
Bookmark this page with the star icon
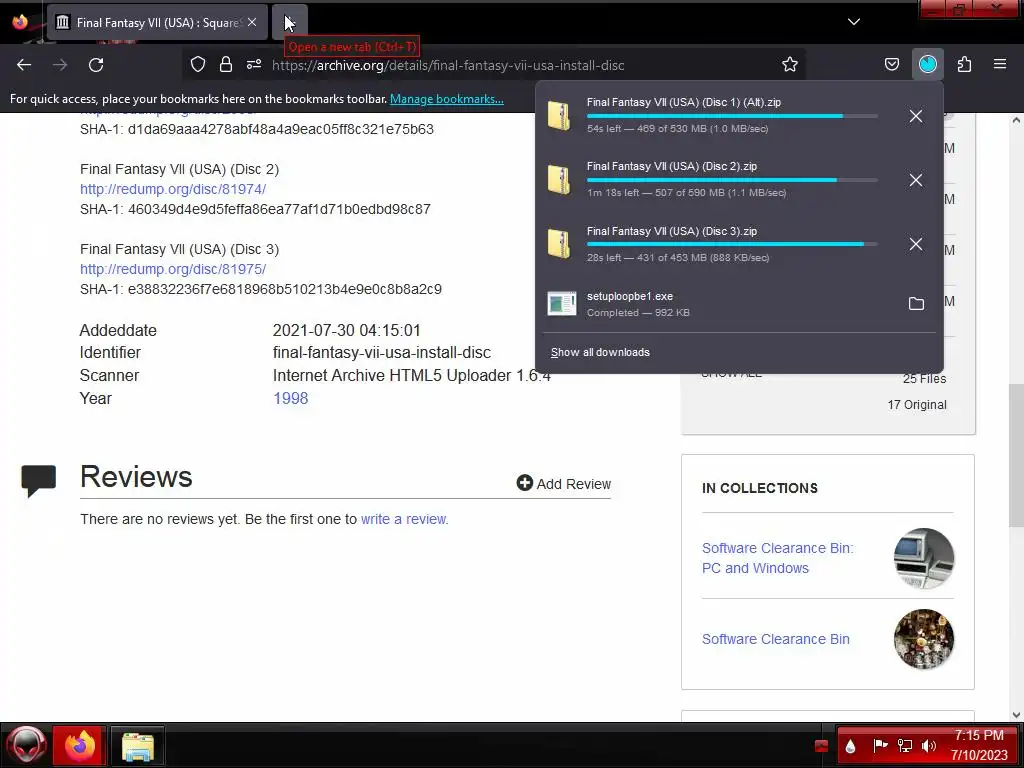pos(790,65)
